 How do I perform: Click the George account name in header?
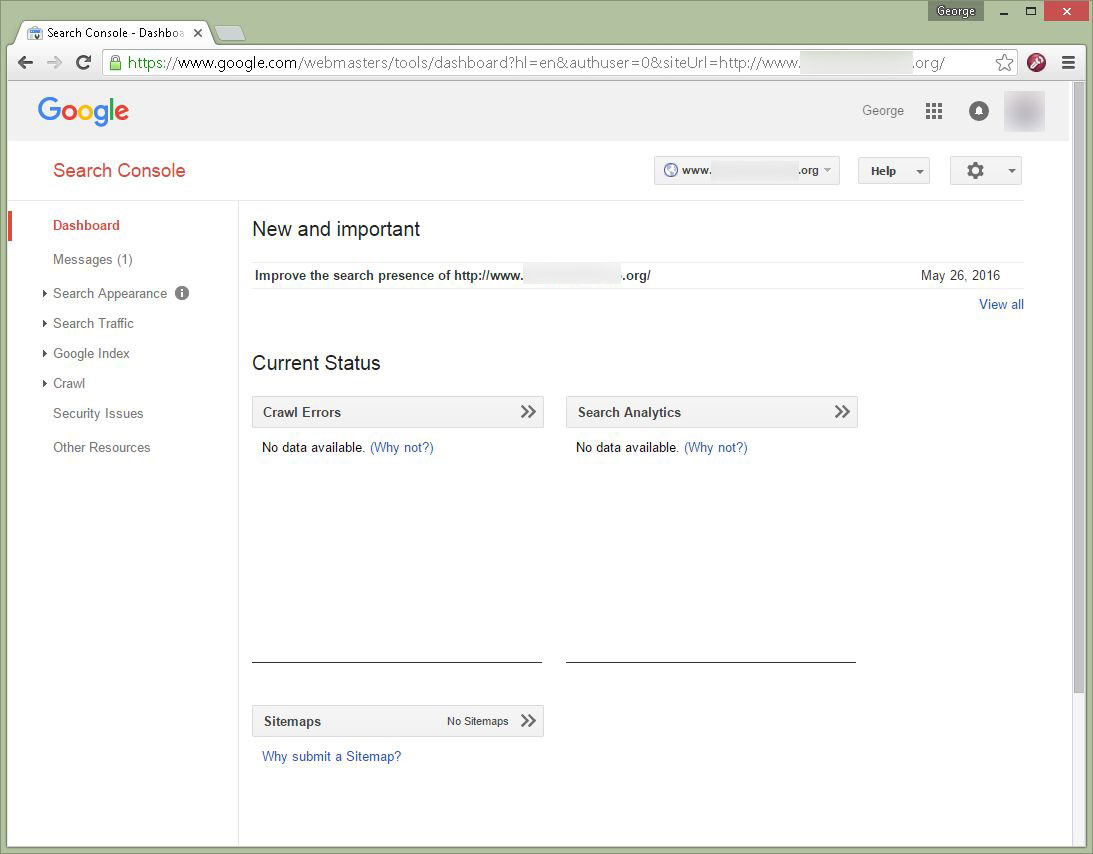pos(882,111)
